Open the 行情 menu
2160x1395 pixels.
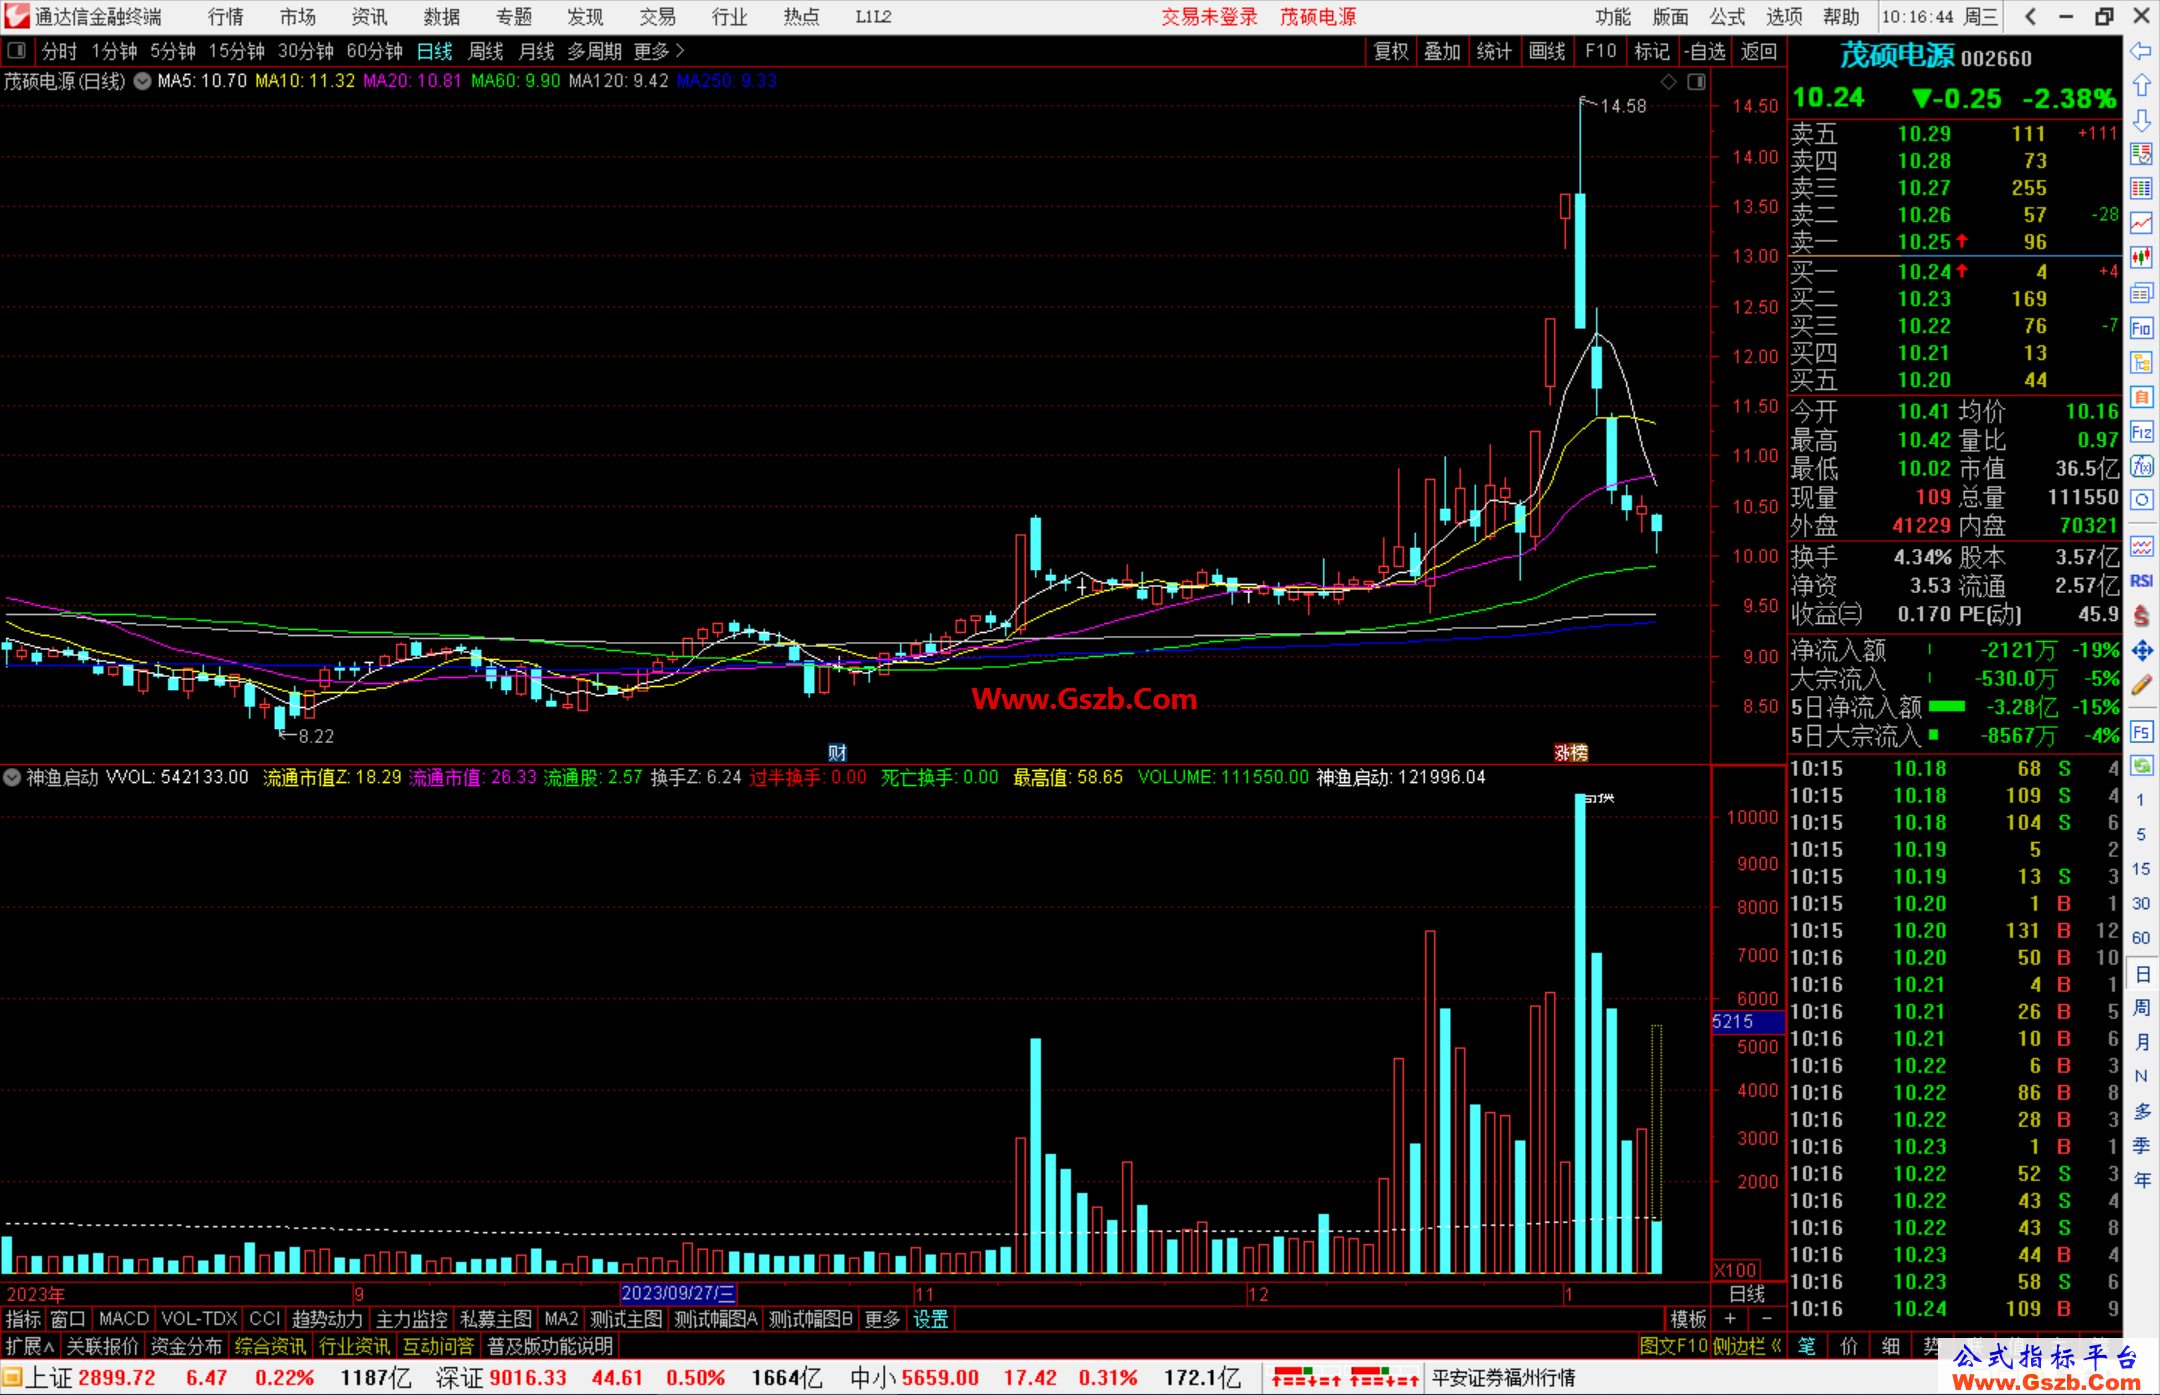click(x=226, y=16)
